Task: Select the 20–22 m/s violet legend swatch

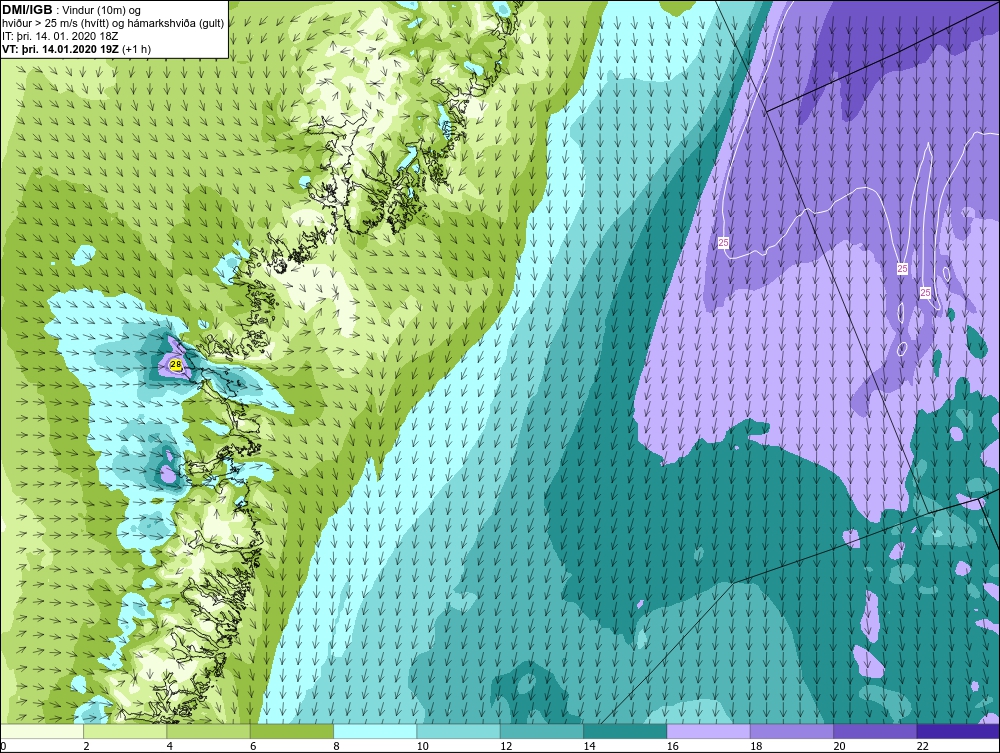Action: click(x=875, y=731)
